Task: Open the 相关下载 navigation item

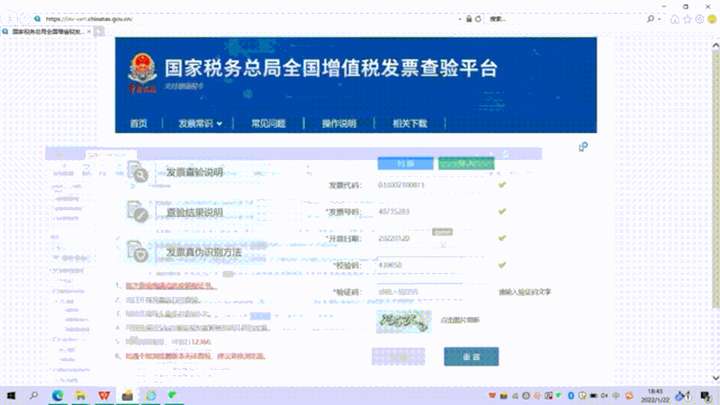Action: click(410, 124)
